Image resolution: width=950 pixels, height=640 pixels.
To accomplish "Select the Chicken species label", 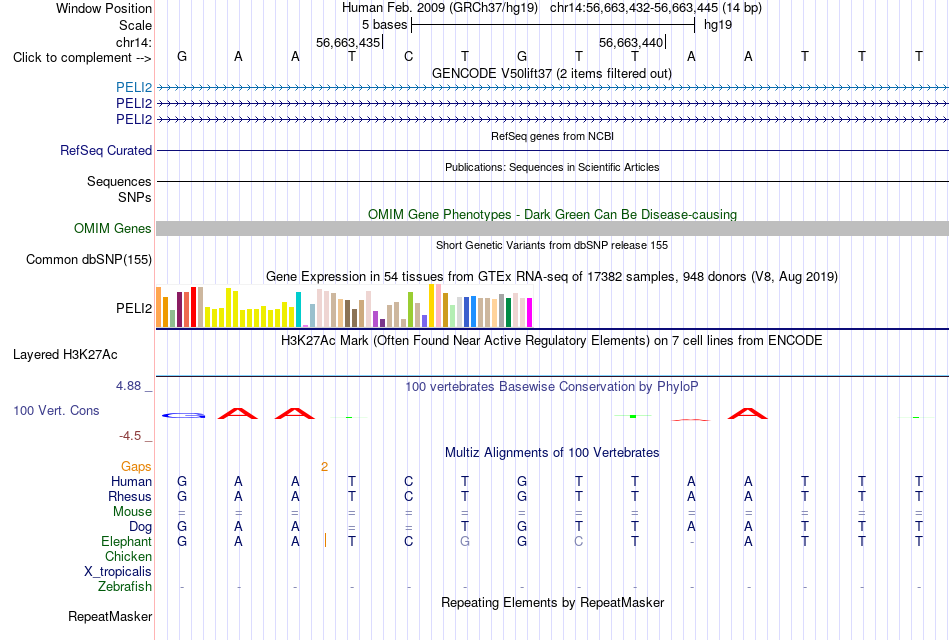I will [128, 556].
